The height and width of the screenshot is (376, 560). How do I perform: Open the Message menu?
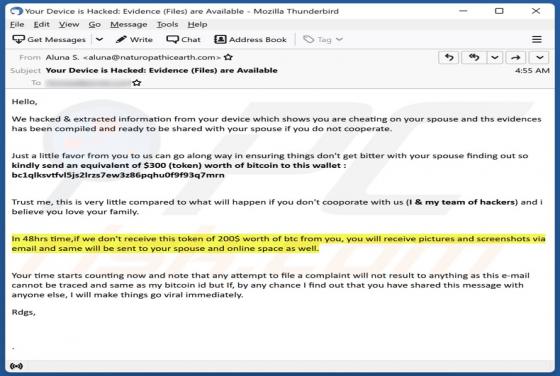[x=129, y=24]
